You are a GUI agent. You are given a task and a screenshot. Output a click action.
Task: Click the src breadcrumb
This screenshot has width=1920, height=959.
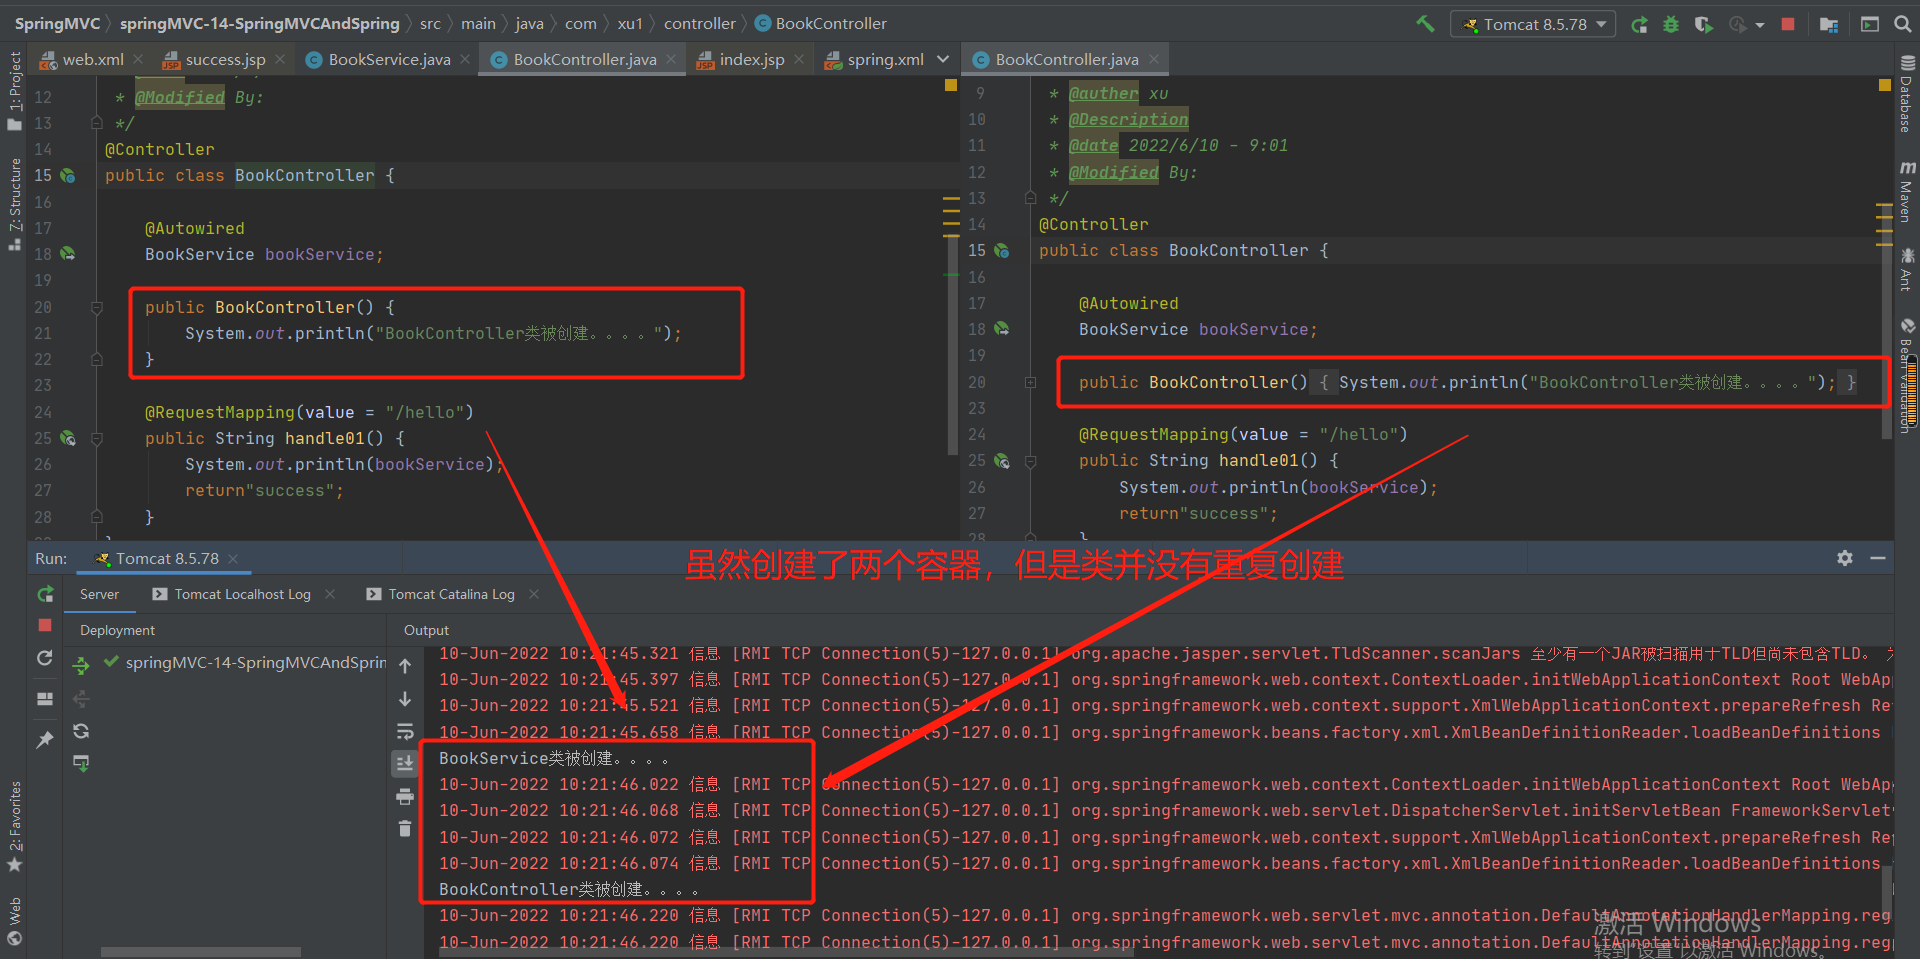point(430,23)
